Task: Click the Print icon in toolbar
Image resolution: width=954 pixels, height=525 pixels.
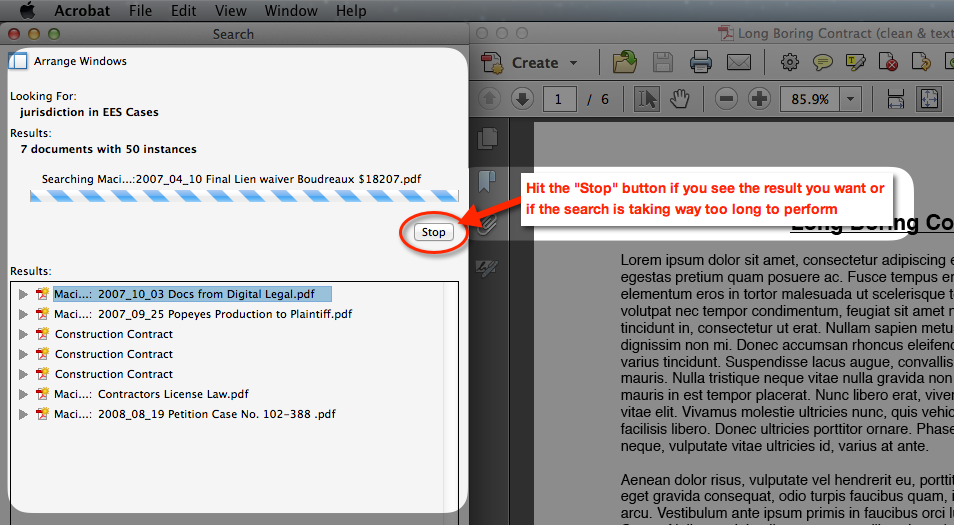Action: click(x=700, y=62)
